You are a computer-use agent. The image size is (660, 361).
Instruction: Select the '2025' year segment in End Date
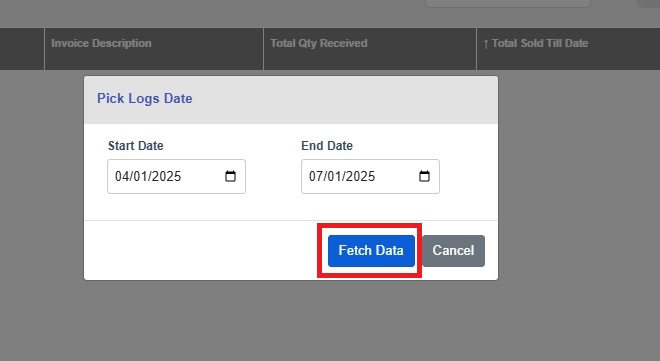[359, 176]
